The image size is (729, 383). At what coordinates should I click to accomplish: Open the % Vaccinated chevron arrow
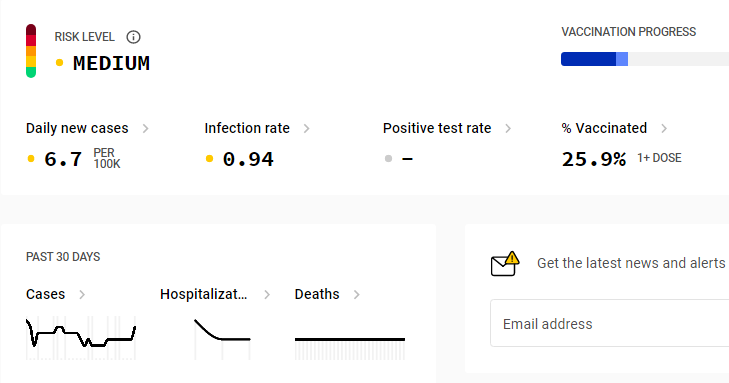click(x=664, y=128)
